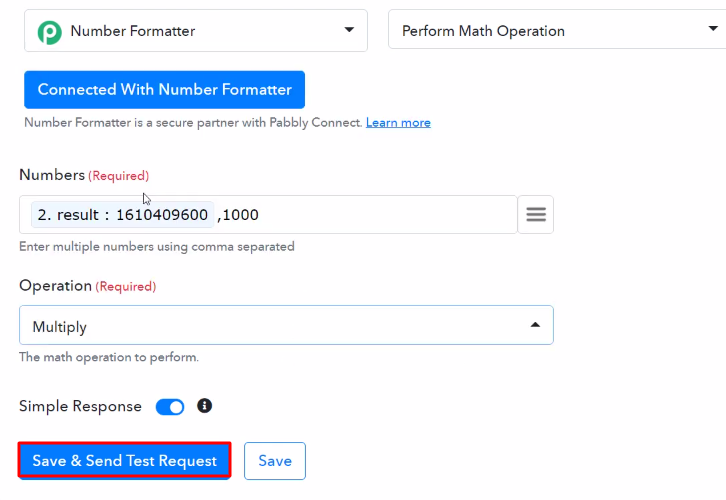Click the Operation (Required) label

tap(88, 286)
